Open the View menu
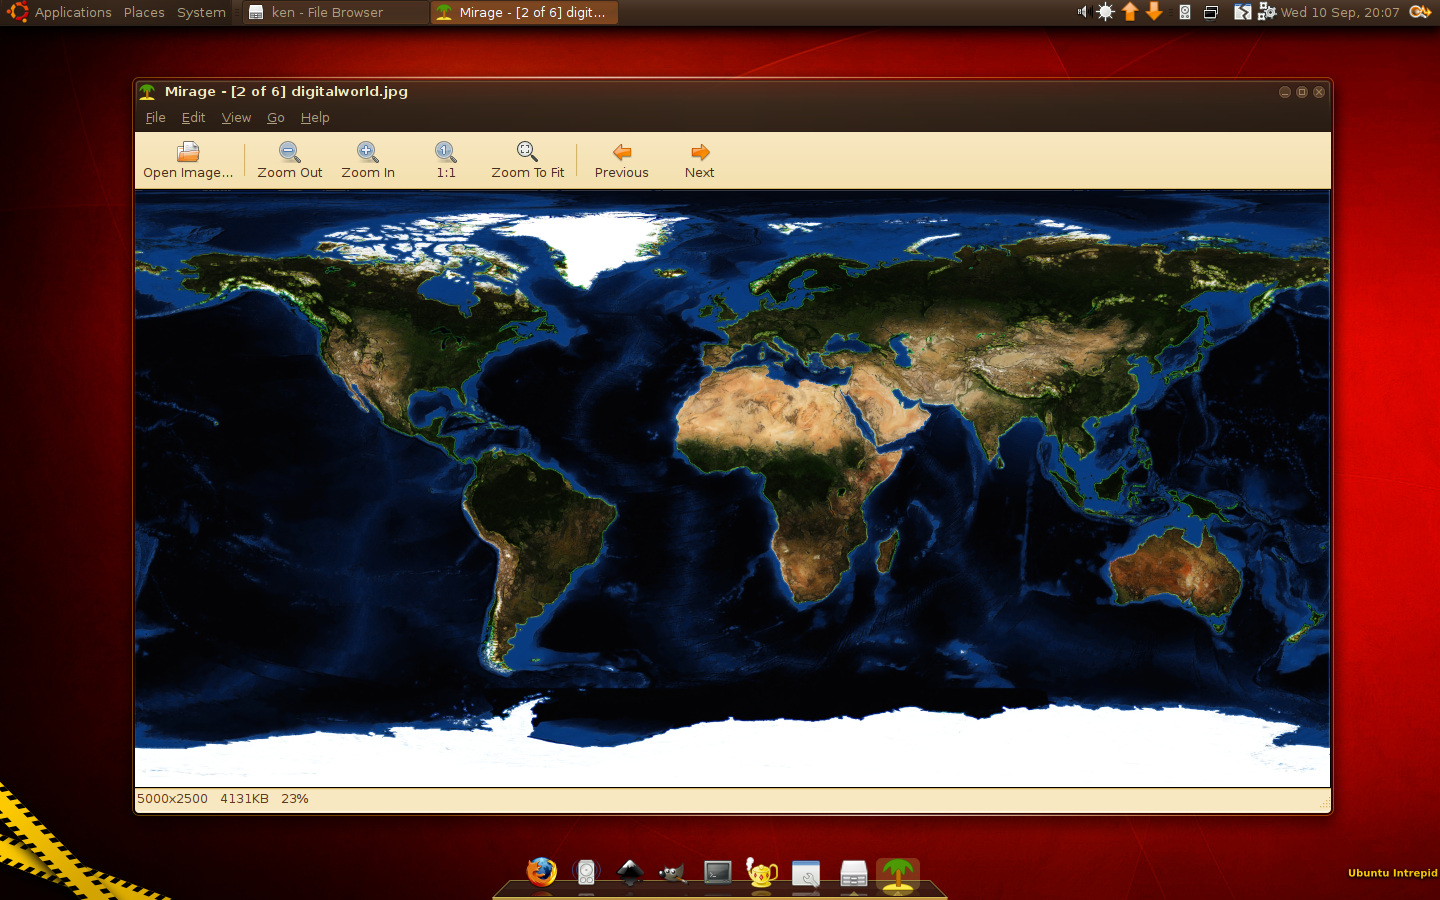Image resolution: width=1440 pixels, height=900 pixels. click(236, 117)
